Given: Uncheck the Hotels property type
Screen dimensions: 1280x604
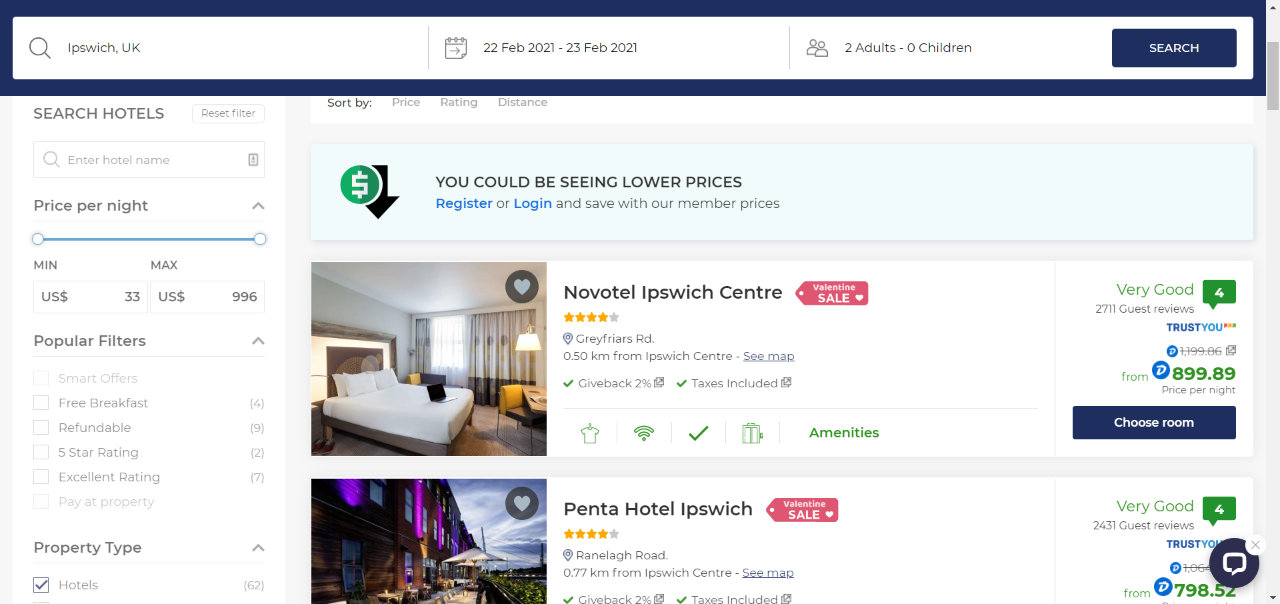Looking at the screenshot, I should coord(41,585).
